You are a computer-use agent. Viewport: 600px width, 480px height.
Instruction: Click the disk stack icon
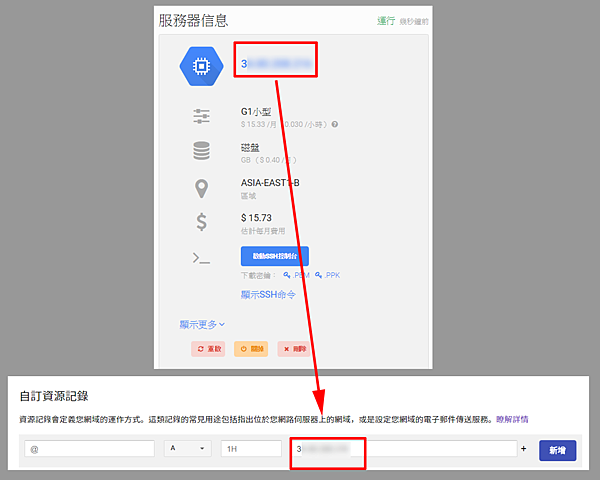[201, 150]
